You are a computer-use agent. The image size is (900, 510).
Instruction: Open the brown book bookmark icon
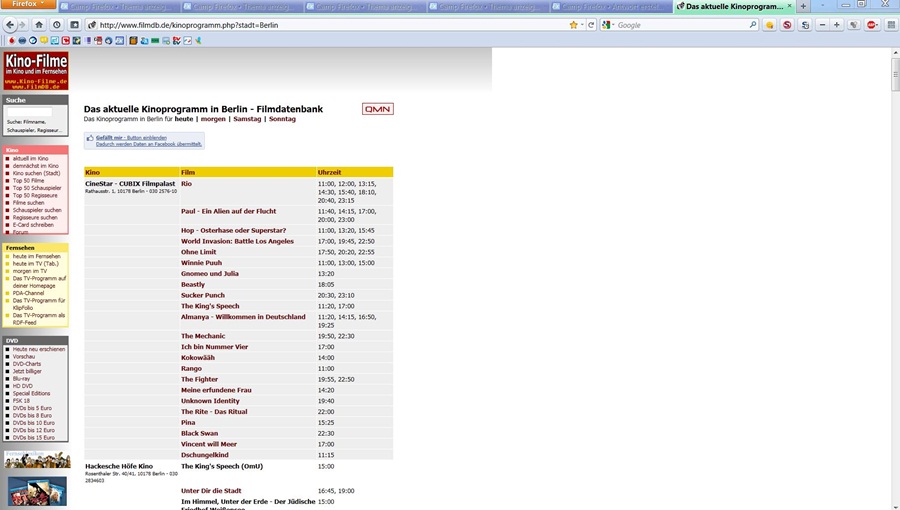pos(133,41)
